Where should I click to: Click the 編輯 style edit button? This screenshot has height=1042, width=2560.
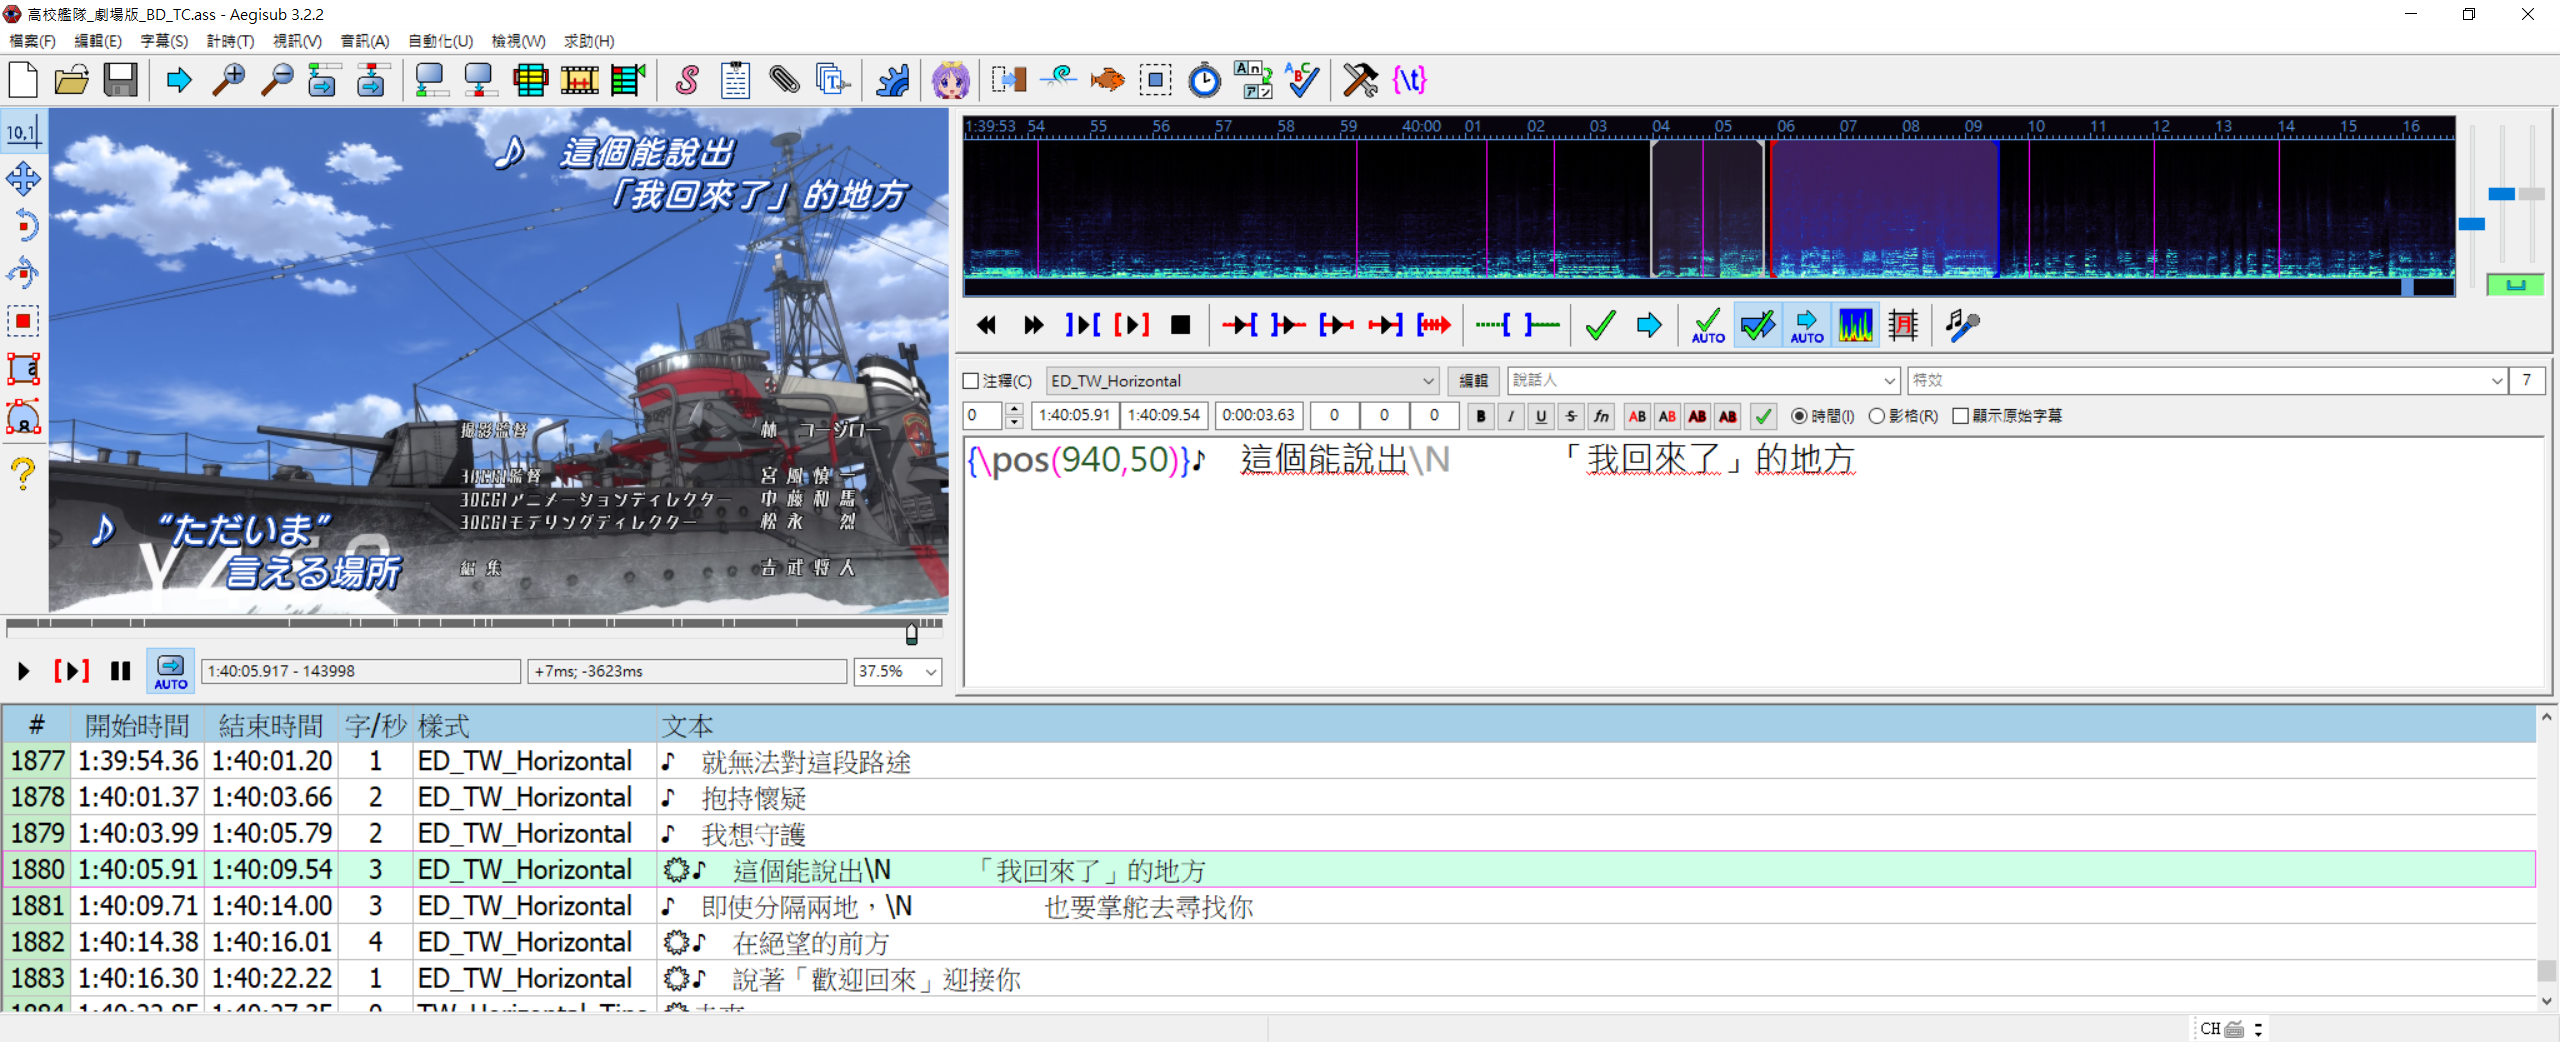coord(1473,381)
